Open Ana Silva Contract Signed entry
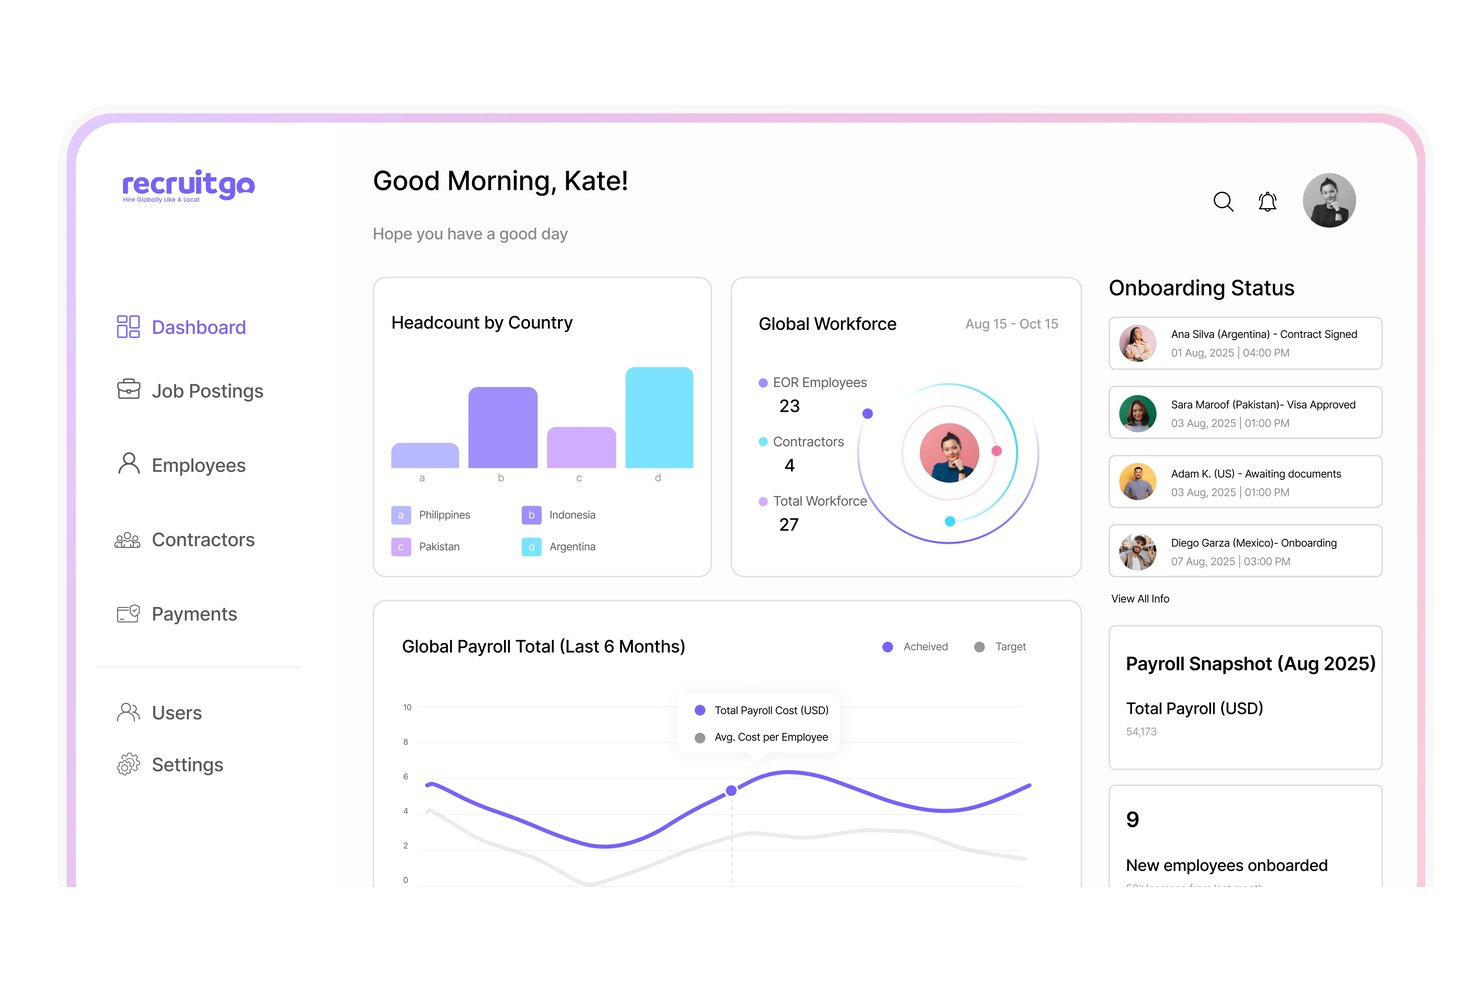 tap(1245, 343)
